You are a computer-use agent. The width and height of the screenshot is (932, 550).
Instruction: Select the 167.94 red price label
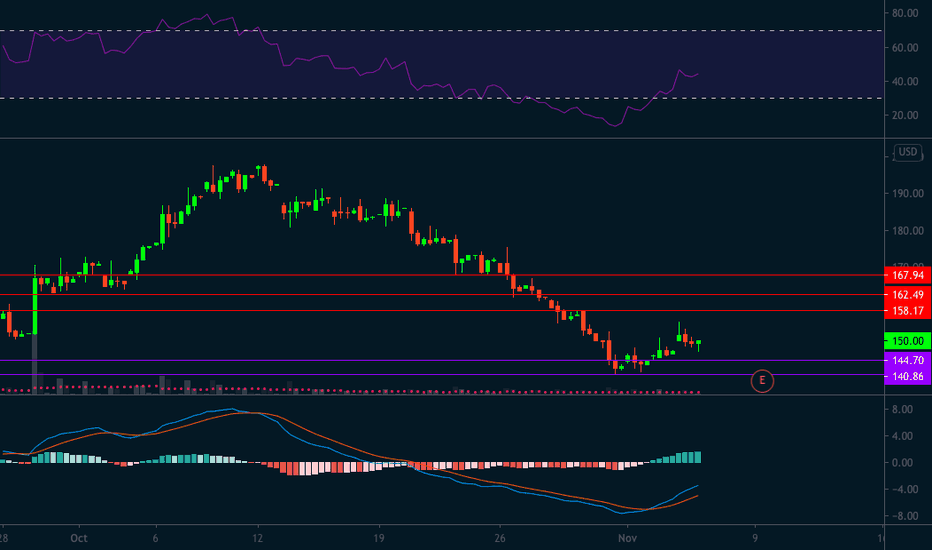click(908, 275)
